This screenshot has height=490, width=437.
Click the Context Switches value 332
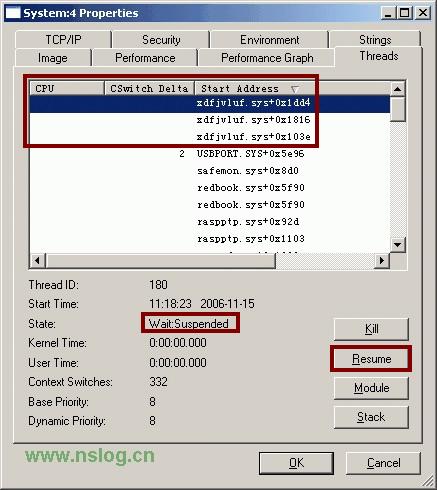[x=158, y=382]
